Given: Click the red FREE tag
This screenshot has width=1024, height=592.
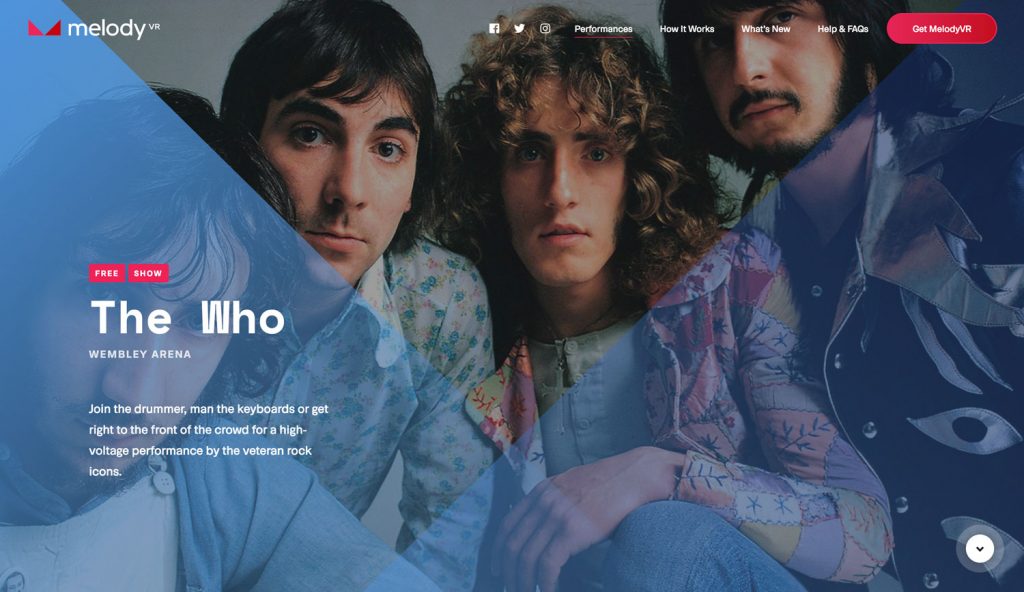Looking at the screenshot, I should tap(106, 273).
